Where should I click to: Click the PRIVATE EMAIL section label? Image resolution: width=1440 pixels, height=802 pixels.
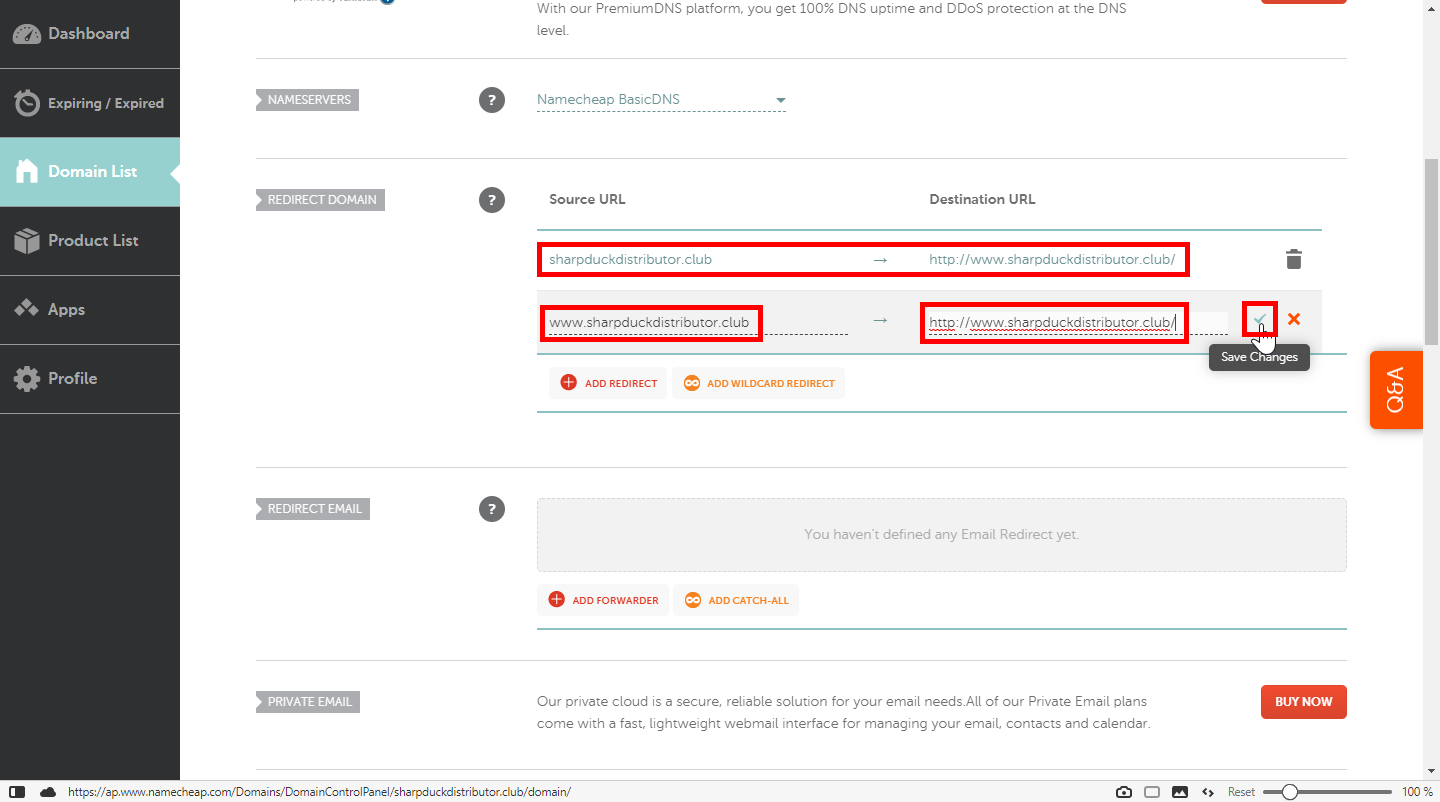[308, 702]
